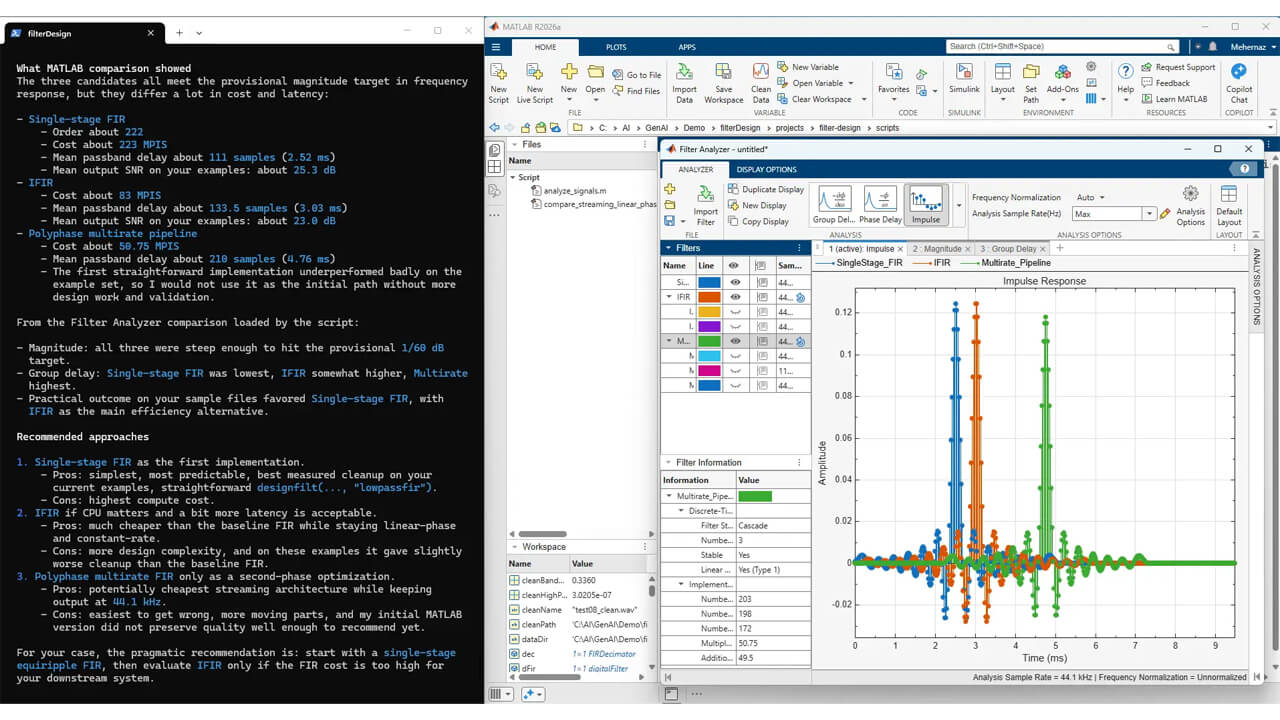Select Impulse analysis icon
The image size is (1280, 720).
click(x=926, y=205)
